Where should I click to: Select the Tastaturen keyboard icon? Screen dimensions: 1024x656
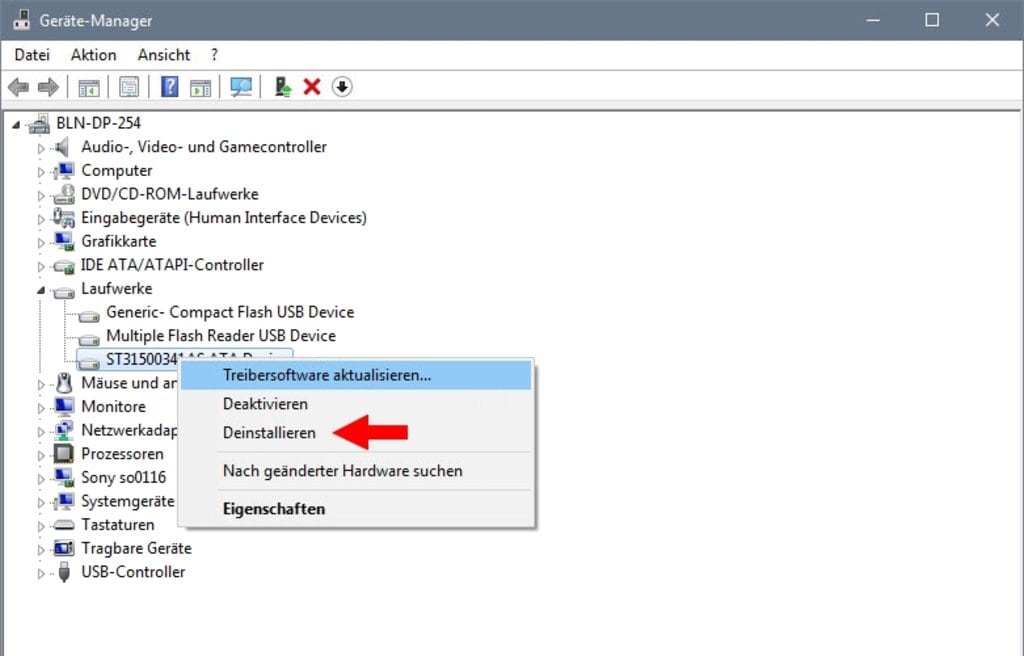pyautogui.click(x=64, y=525)
